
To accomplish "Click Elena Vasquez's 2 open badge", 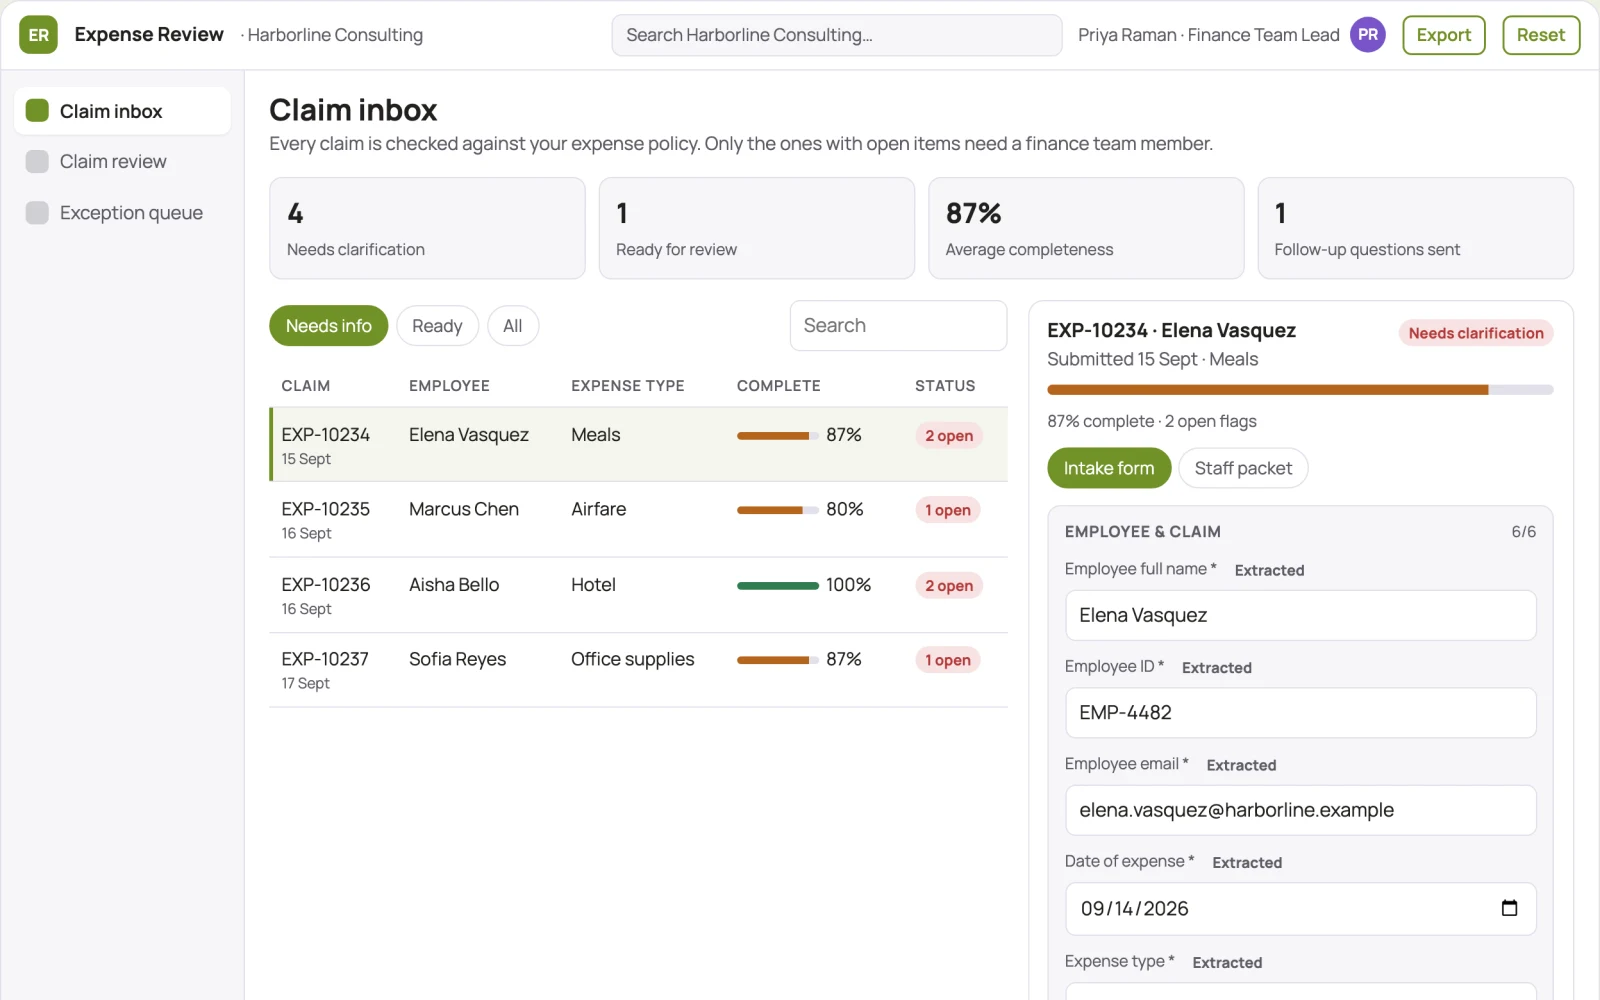I will point(949,435).
